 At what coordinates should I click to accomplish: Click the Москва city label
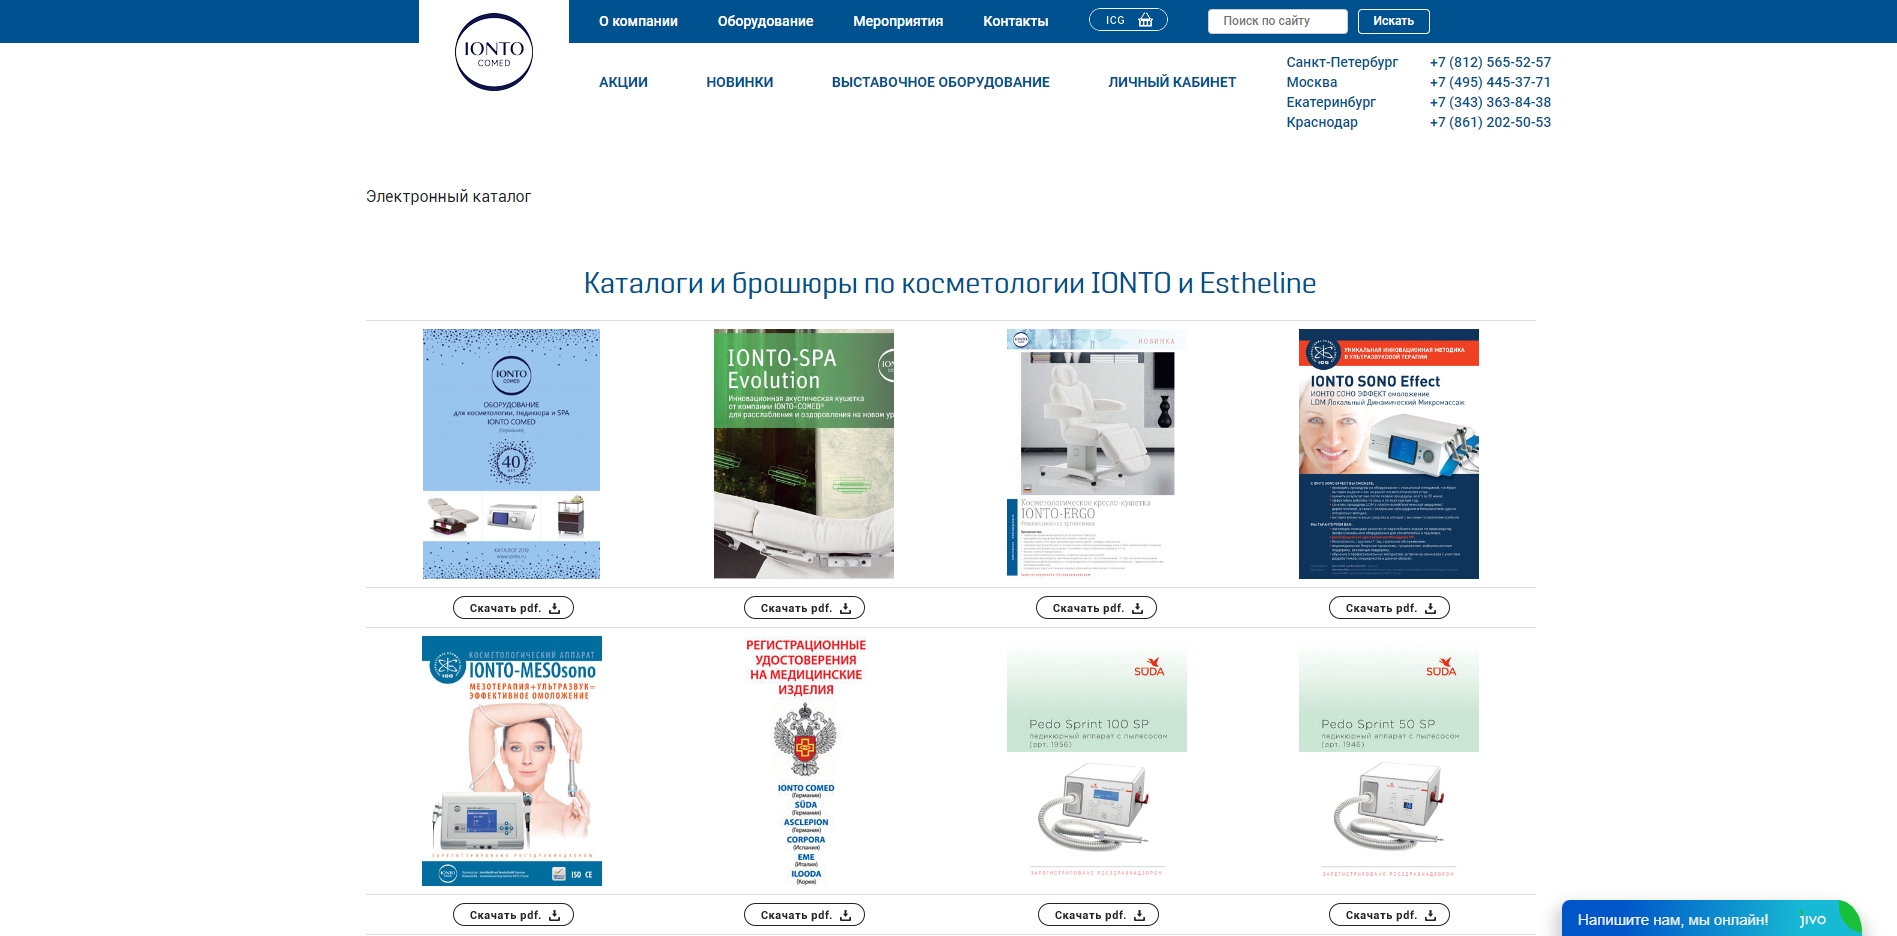tap(1311, 82)
